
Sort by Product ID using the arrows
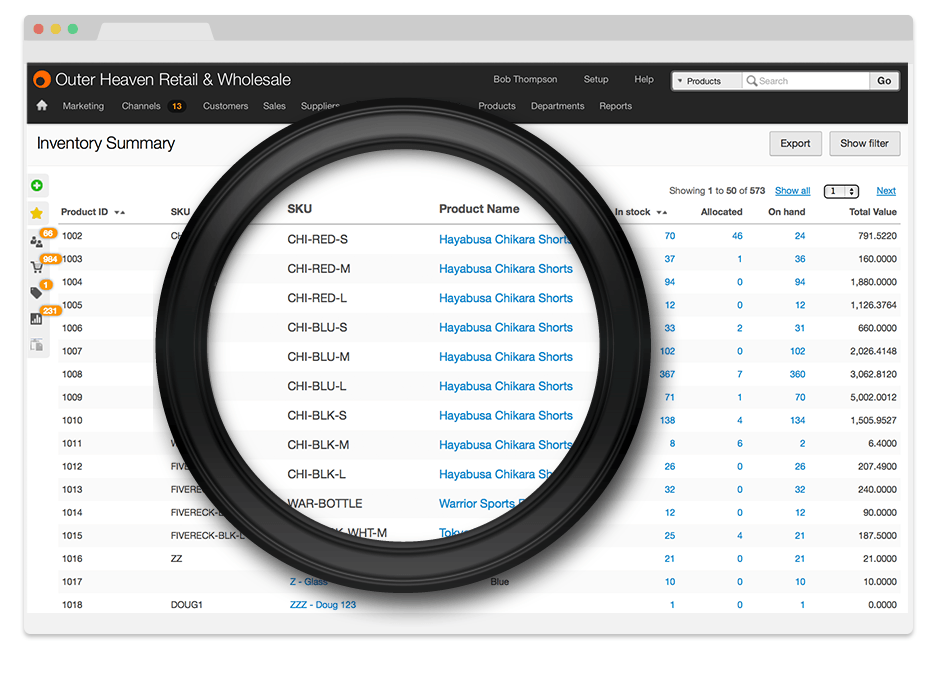(120, 212)
